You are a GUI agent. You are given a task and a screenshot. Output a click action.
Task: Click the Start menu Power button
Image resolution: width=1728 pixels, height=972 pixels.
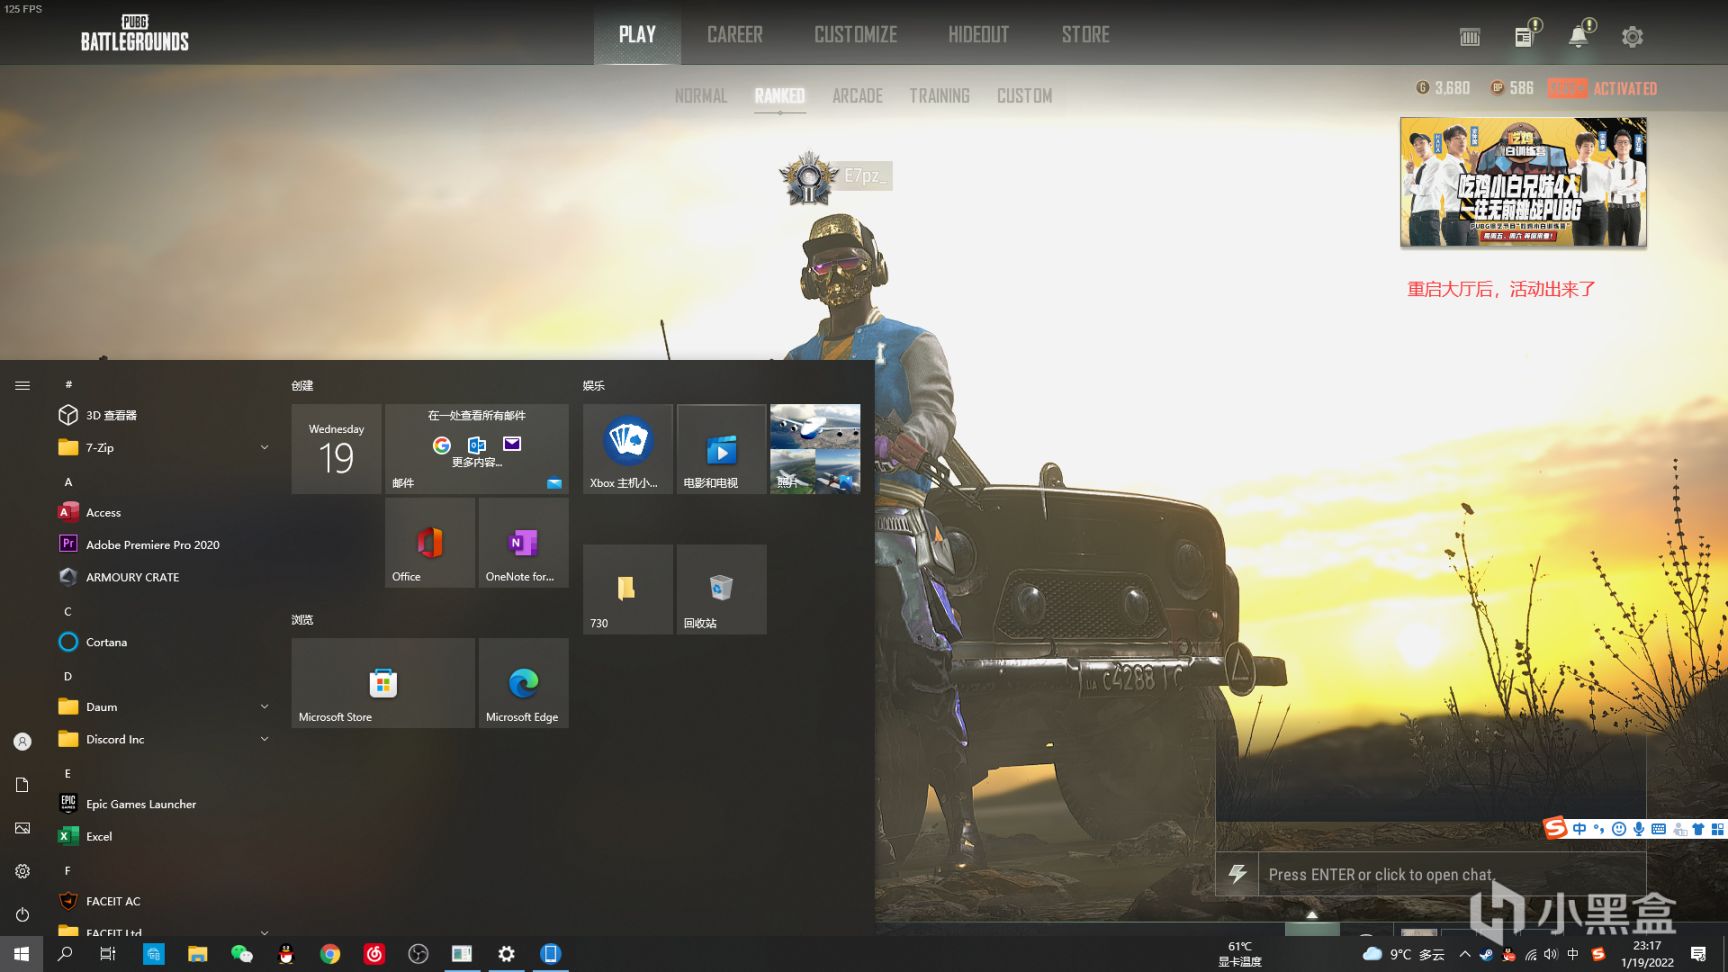[22, 914]
